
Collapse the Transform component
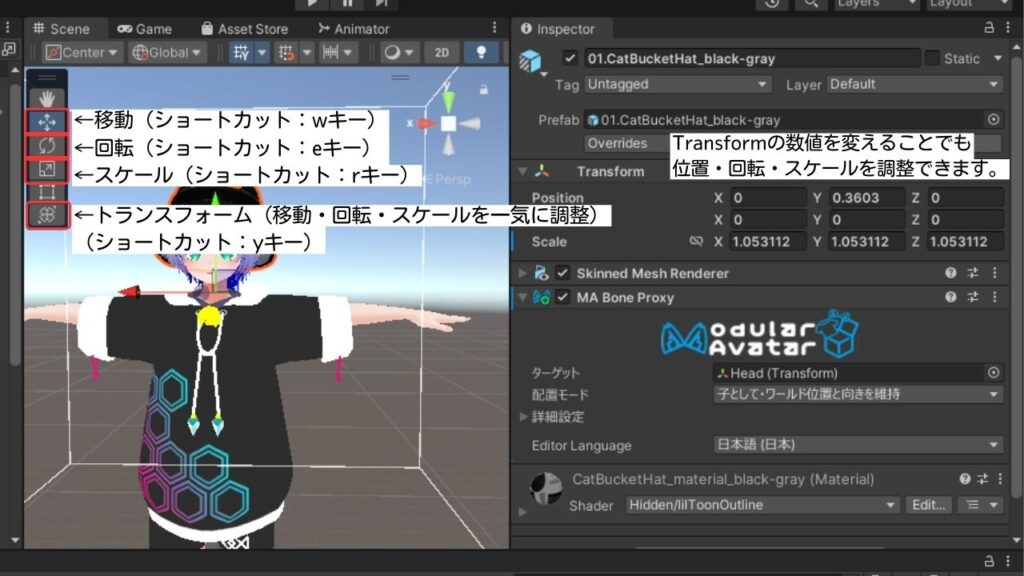(522, 171)
